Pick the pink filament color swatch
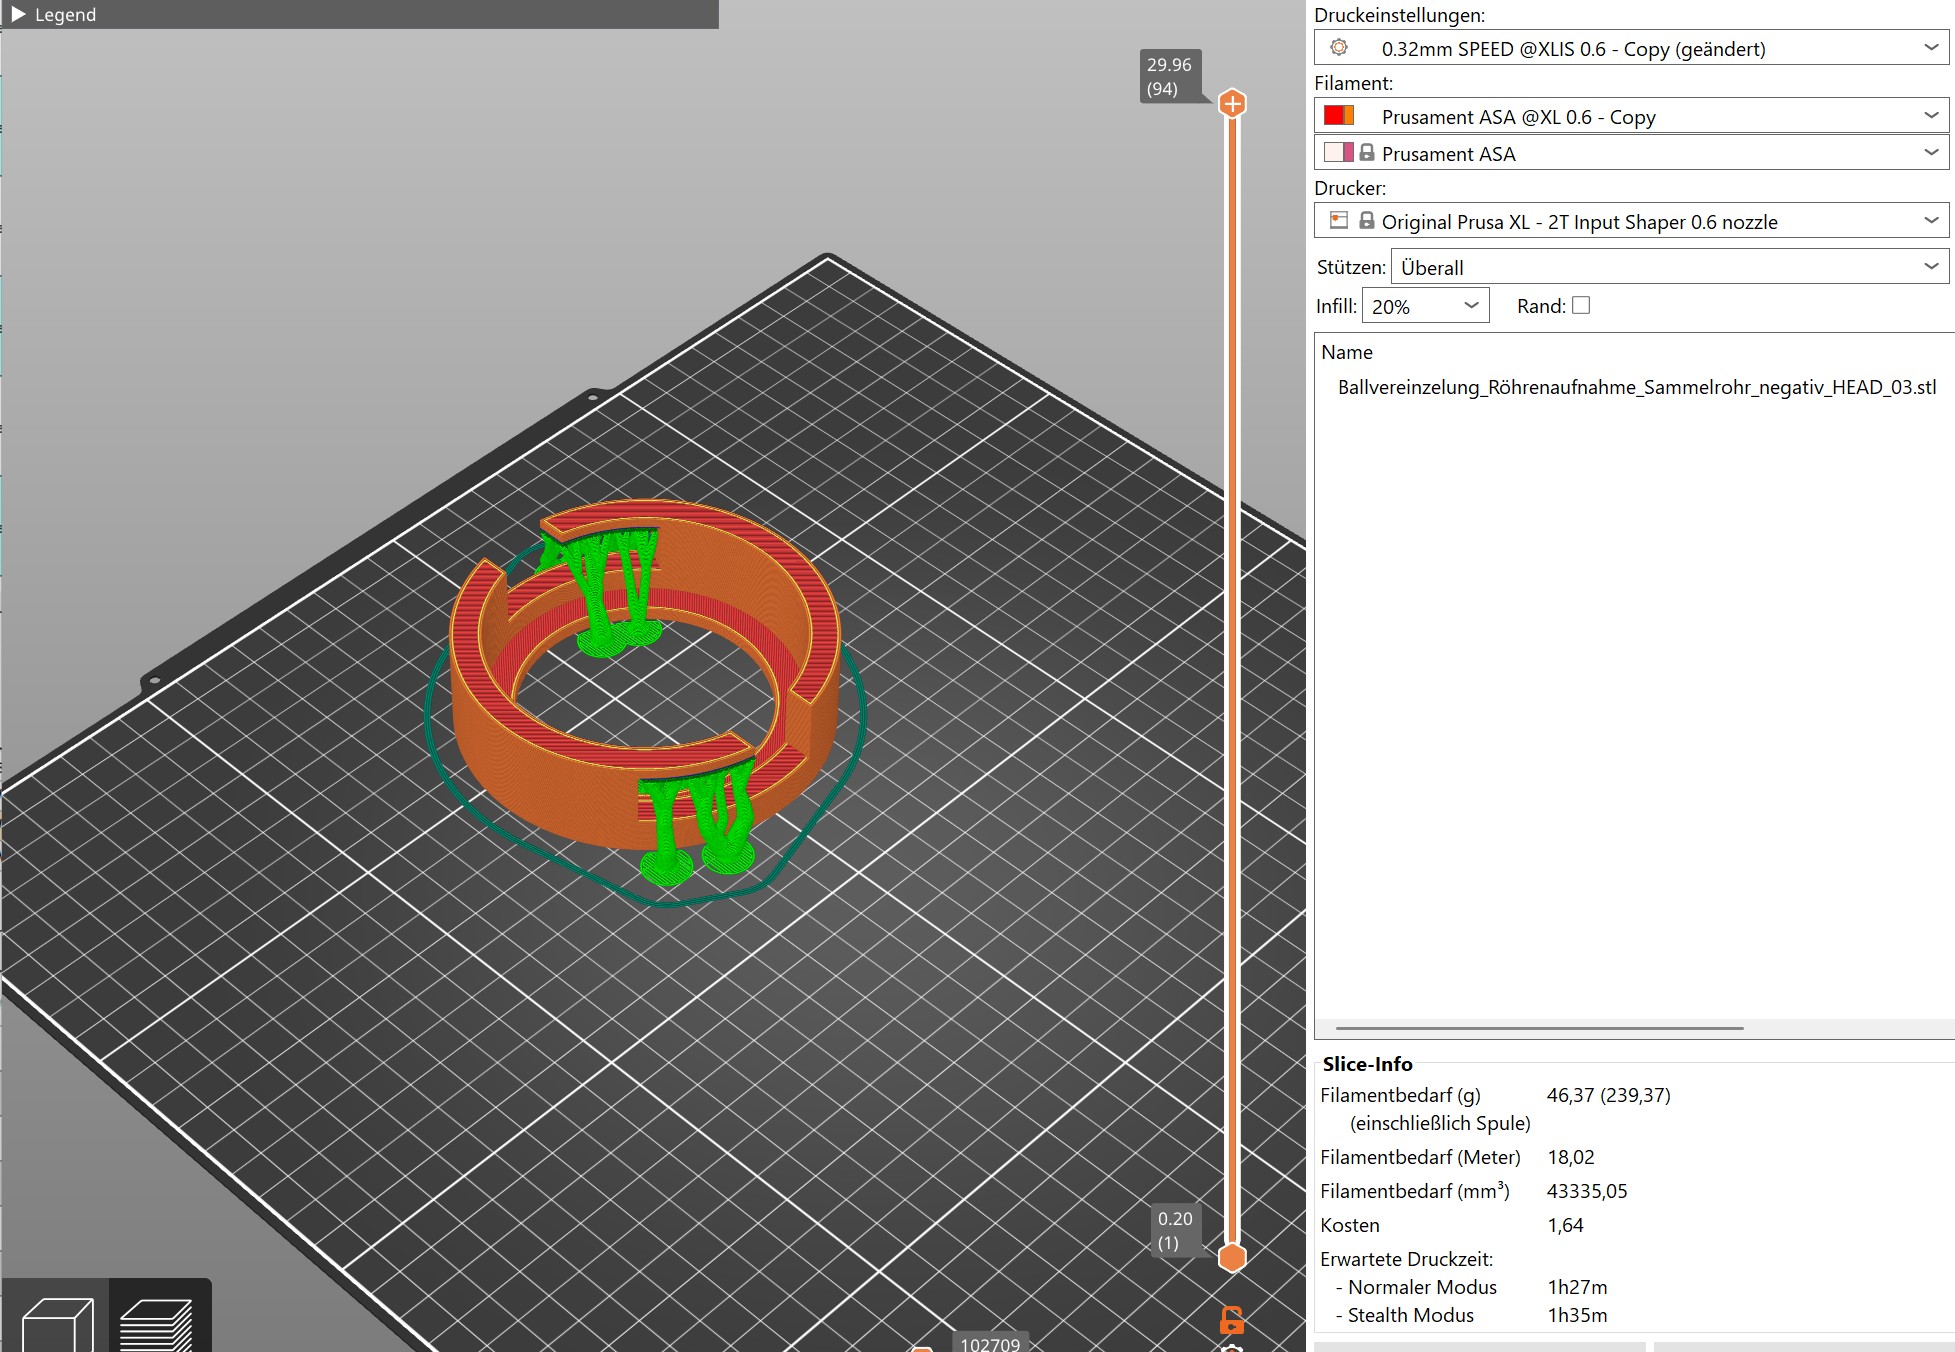The image size is (1955, 1352). tap(1339, 153)
